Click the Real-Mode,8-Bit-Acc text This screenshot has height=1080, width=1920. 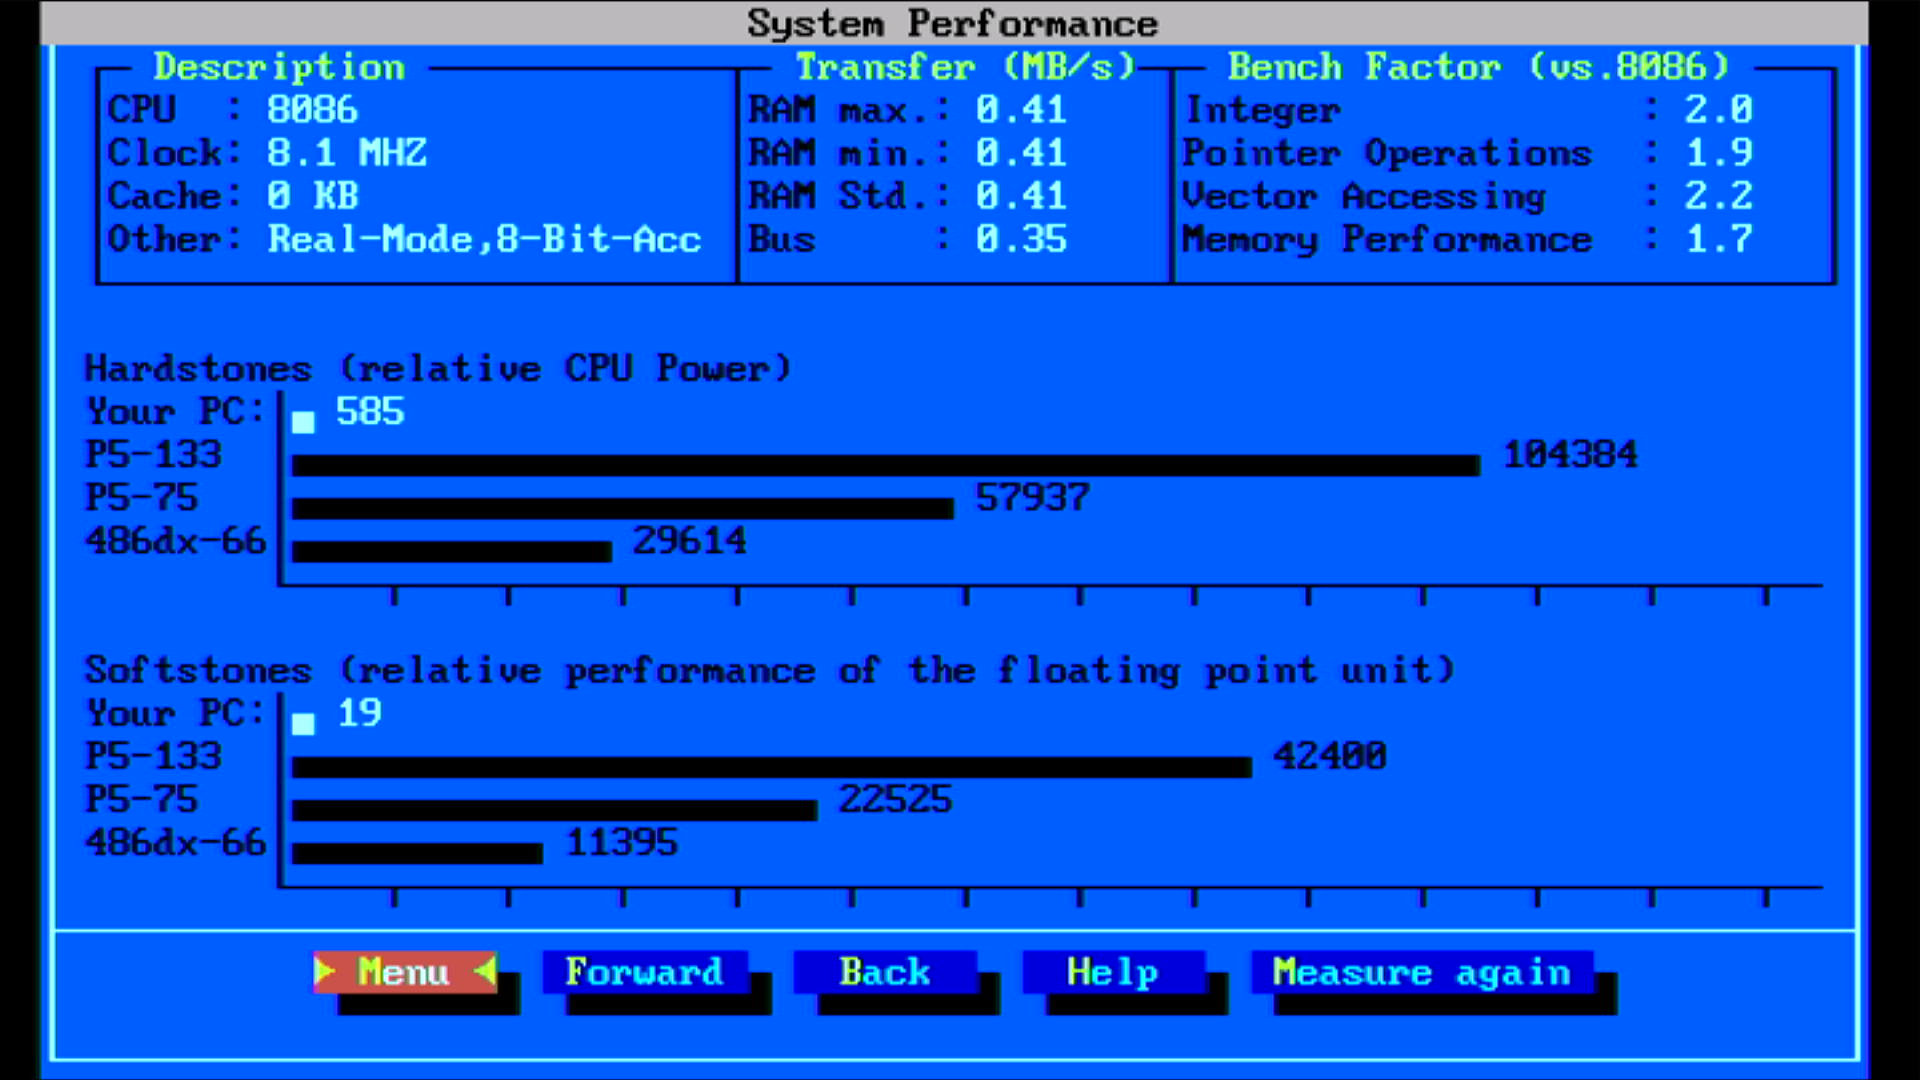click(484, 239)
